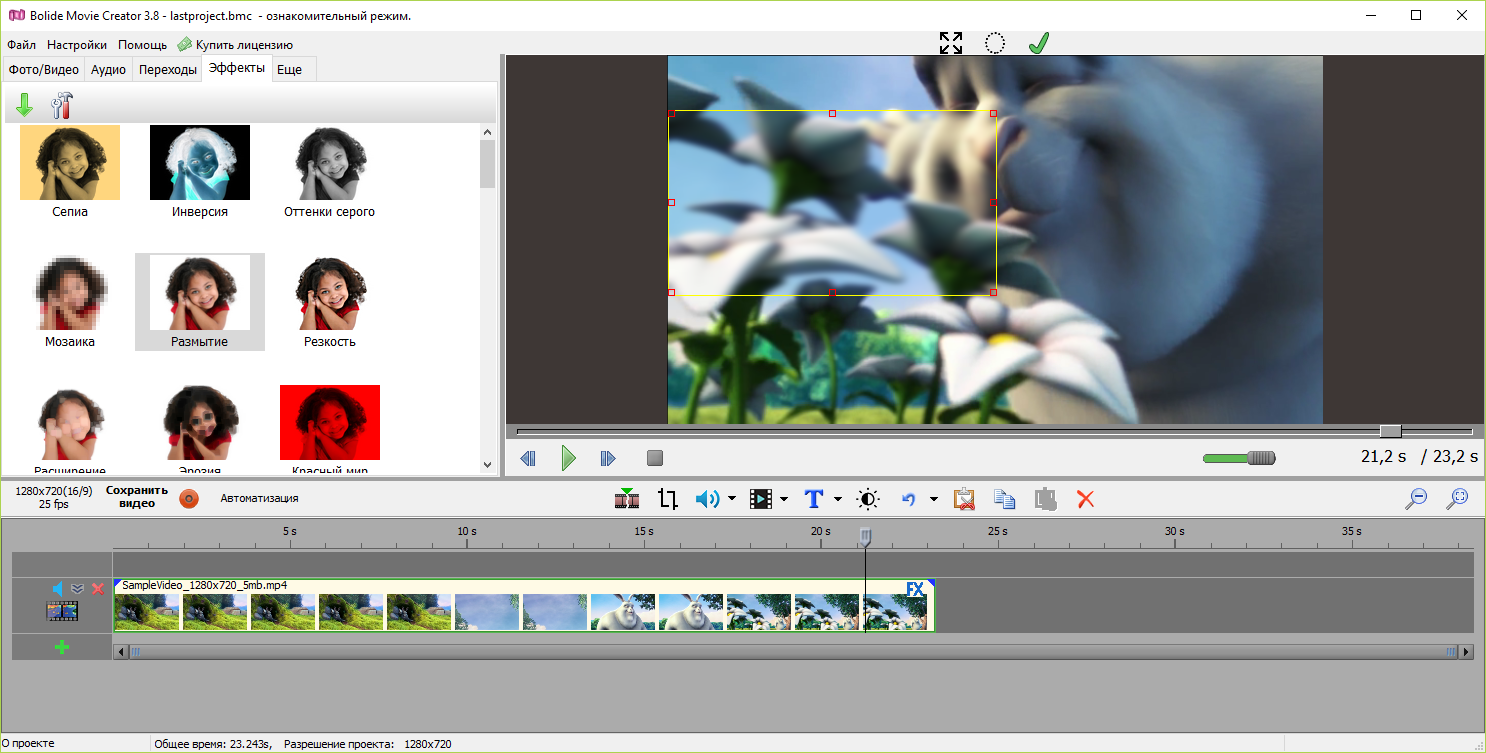This screenshot has width=1486, height=753.
Task: Click the timeline playhead marker on the ruler
Action: coord(866,537)
